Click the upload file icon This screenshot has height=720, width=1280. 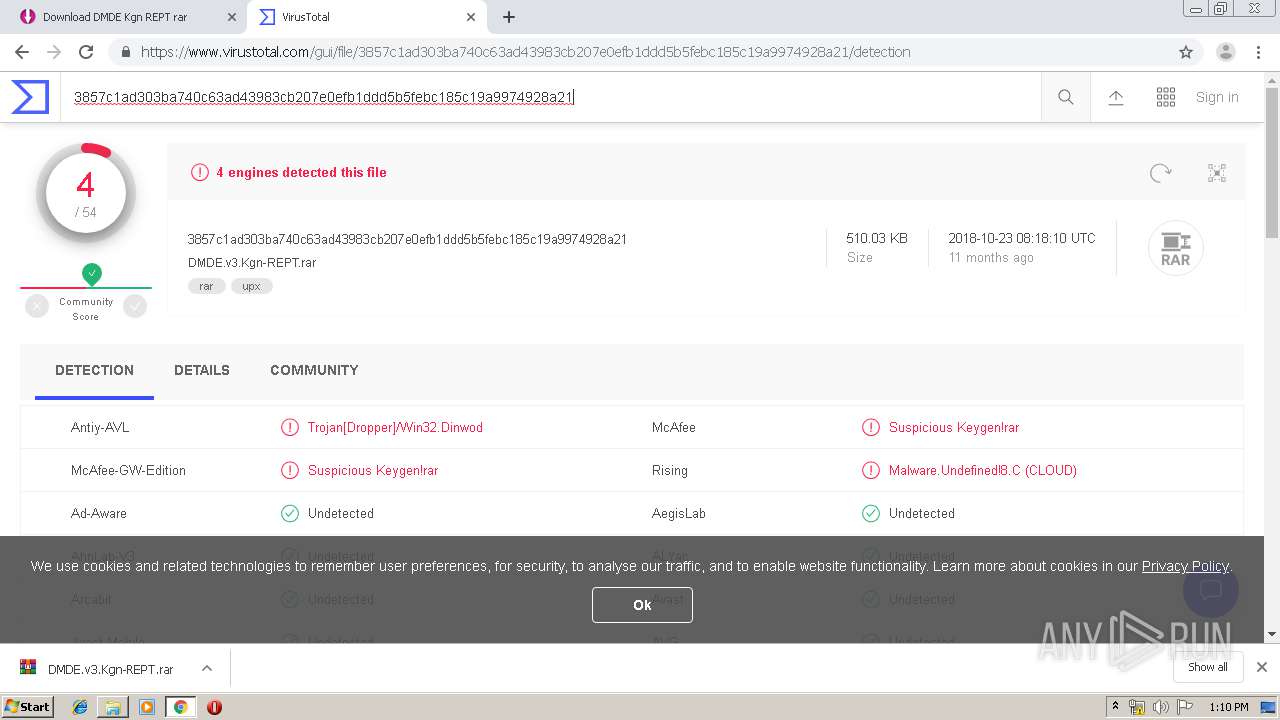click(x=1116, y=97)
